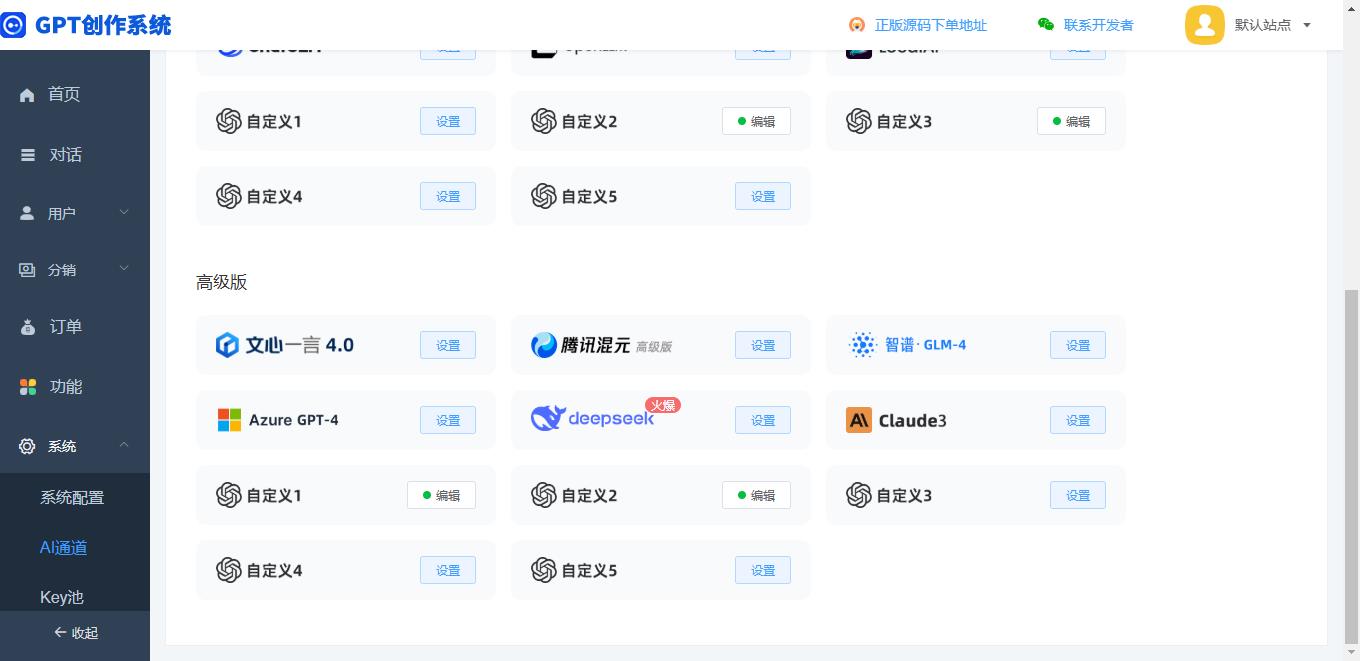Click the Azure GPT-4 Windows logo

229,420
